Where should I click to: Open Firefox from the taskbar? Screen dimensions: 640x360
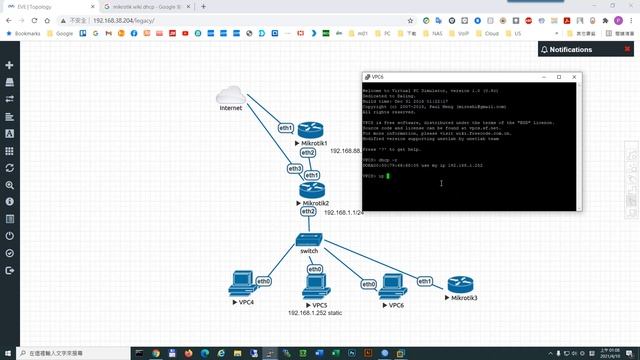click(188, 353)
